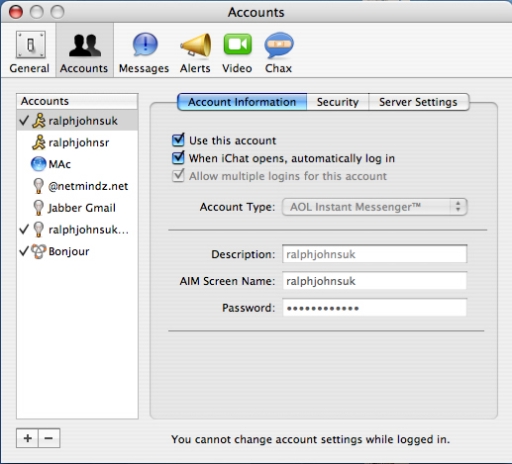Select the MAc account row
The width and height of the screenshot is (512, 464).
[77, 164]
